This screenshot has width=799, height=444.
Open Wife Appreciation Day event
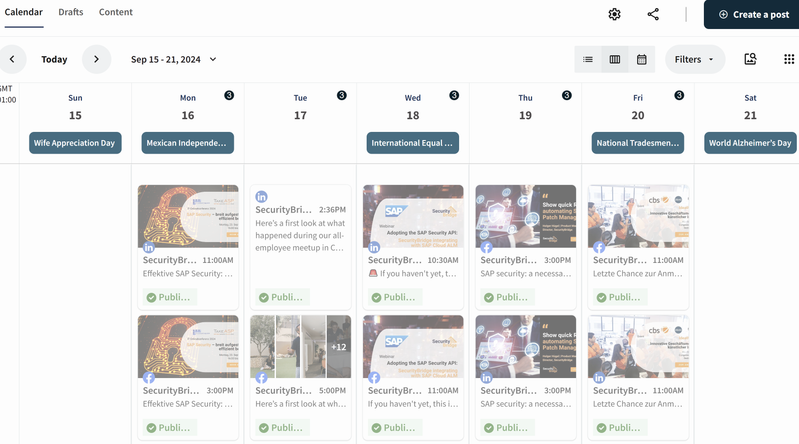pos(75,143)
